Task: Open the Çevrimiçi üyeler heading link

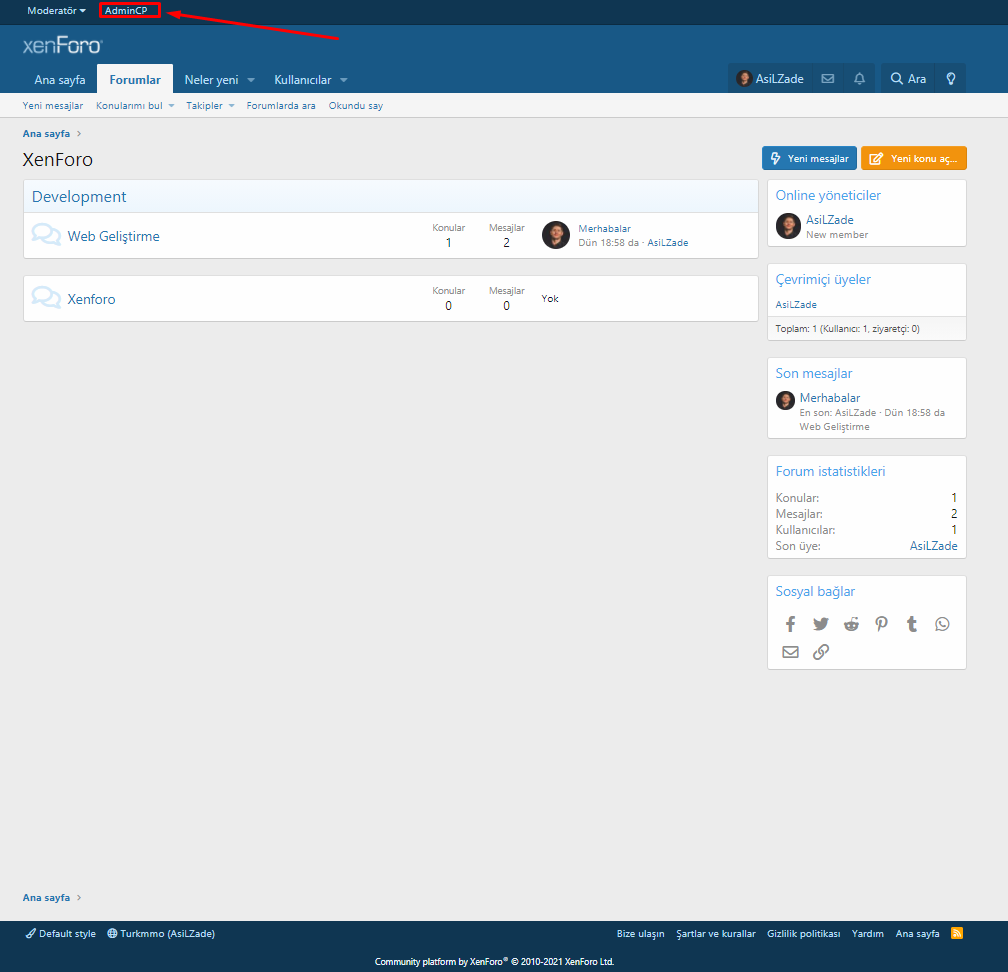Action: point(823,280)
